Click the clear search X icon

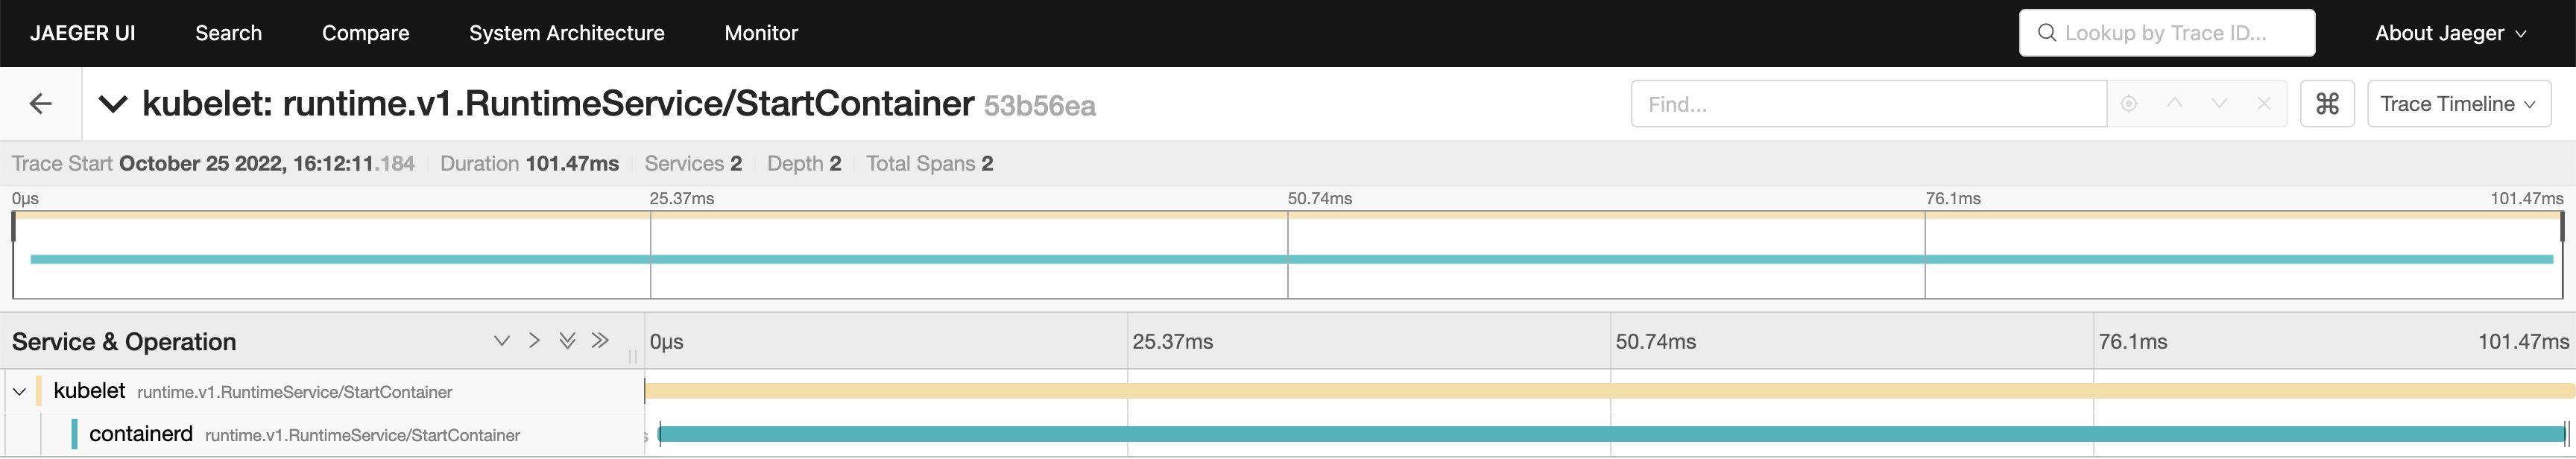point(2262,103)
